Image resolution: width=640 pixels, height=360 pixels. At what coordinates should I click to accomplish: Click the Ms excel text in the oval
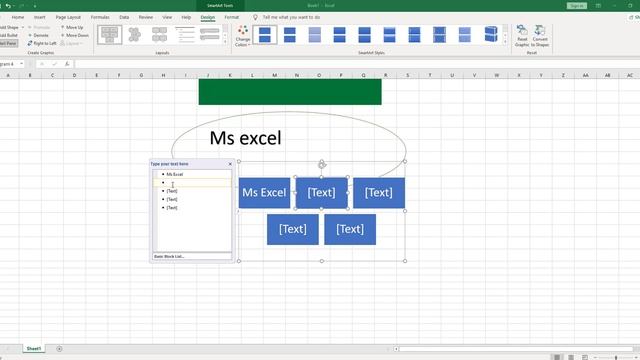coord(245,138)
